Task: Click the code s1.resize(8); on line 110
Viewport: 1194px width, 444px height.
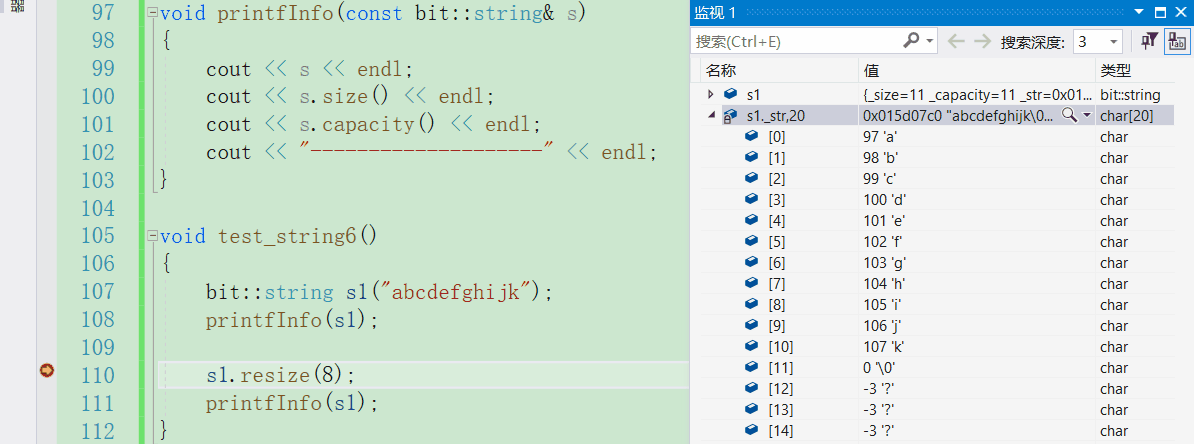Action: tap(281, 375)
